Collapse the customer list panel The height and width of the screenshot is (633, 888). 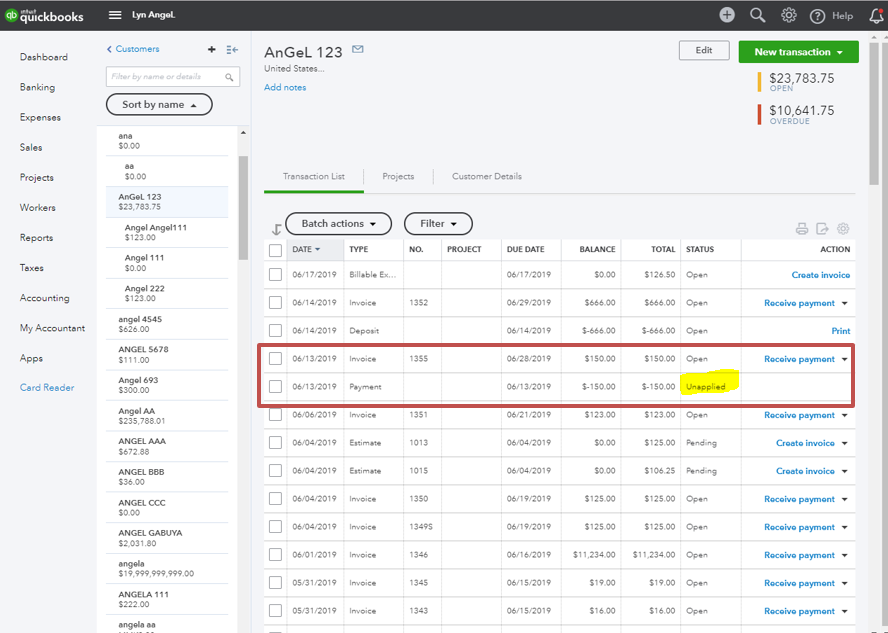[232, 50]
